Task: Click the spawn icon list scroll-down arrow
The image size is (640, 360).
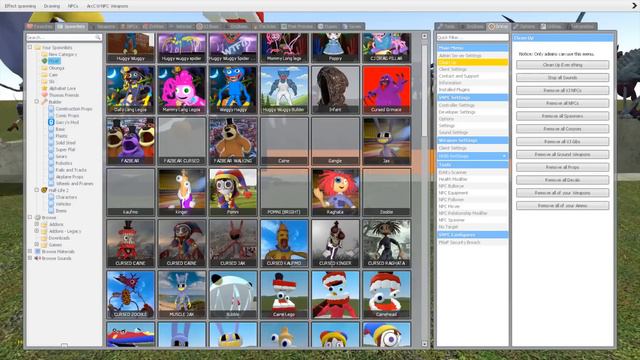Action: click(424, 344)
